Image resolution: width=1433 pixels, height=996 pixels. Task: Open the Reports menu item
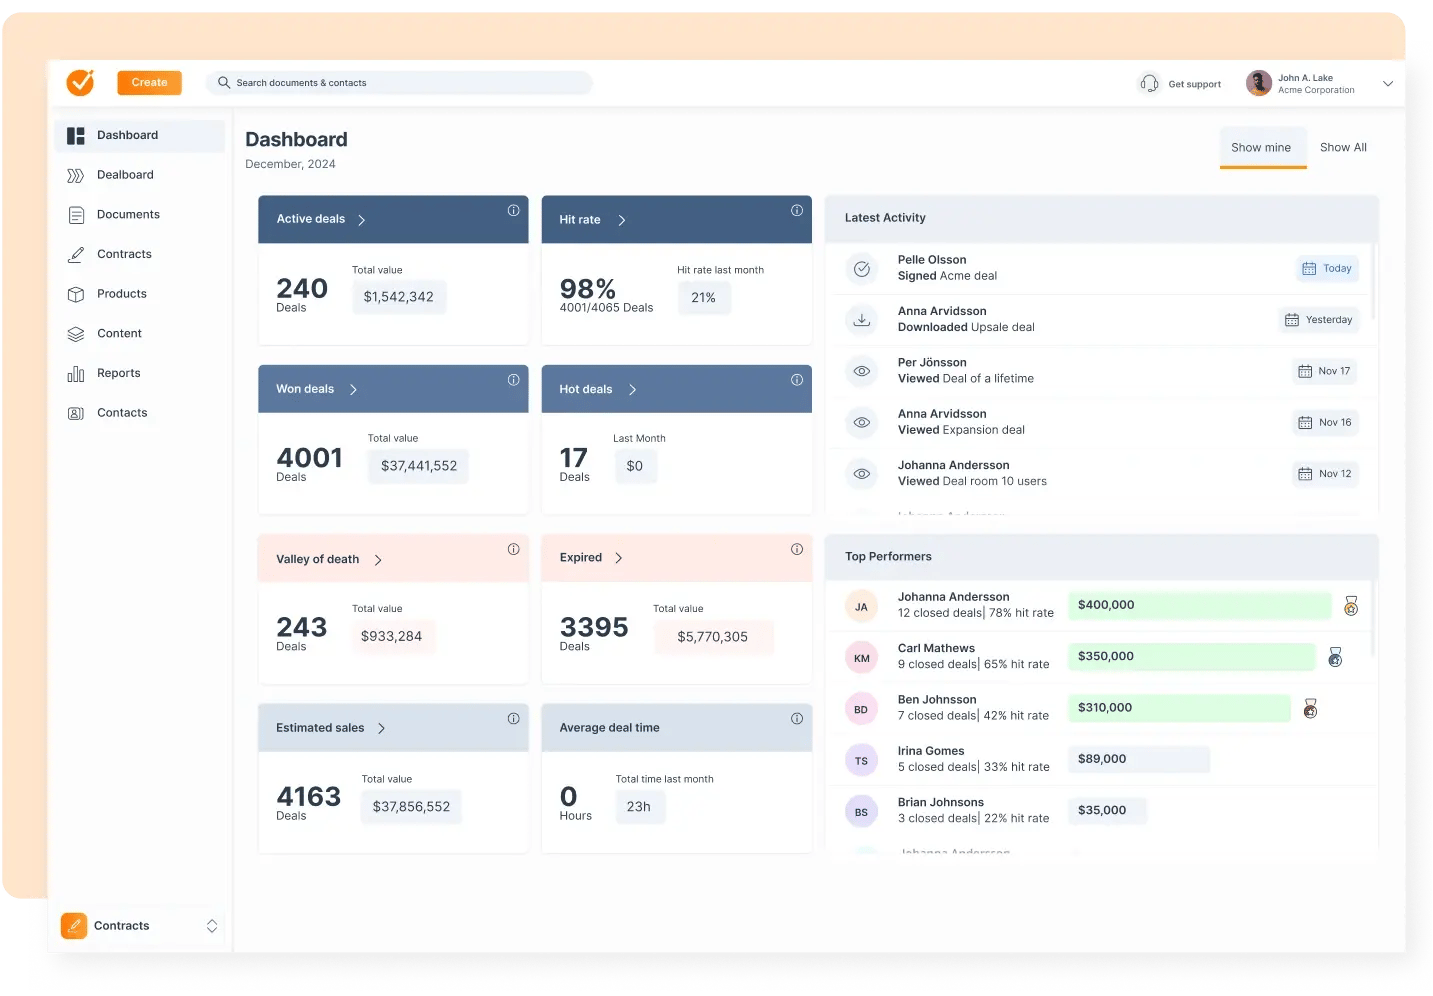point(139,373)
